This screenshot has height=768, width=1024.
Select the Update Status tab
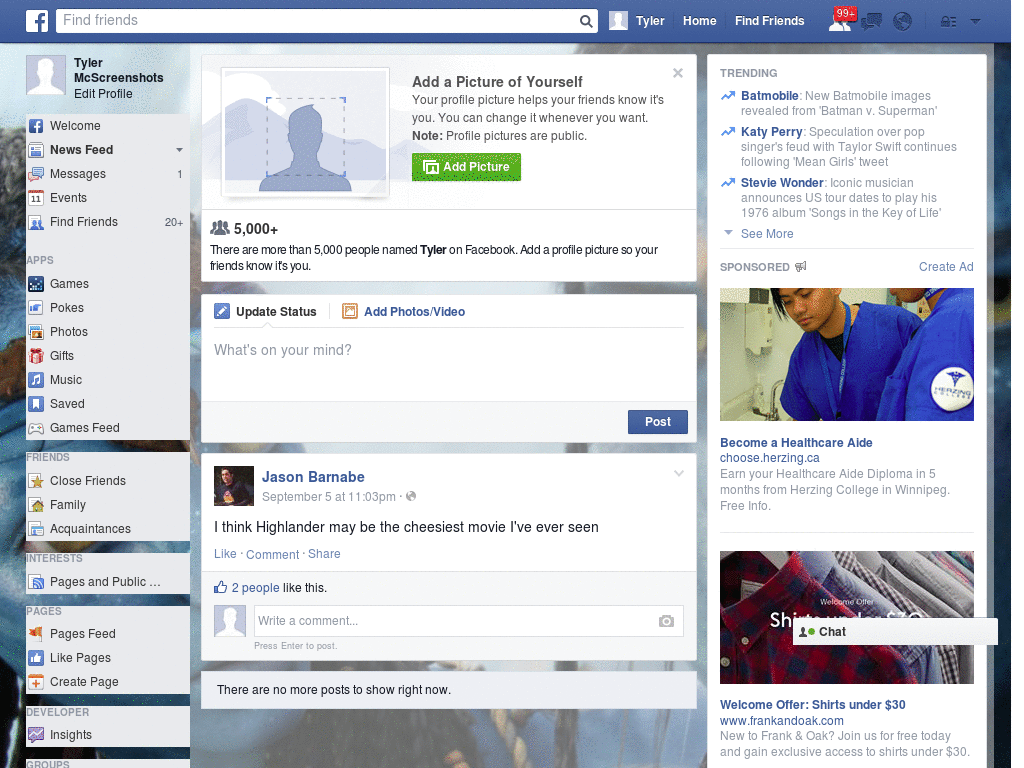[265, 312]
